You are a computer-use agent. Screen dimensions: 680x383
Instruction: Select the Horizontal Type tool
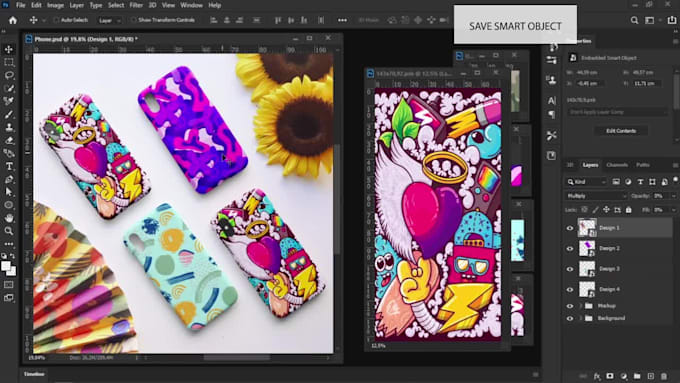(x=9, y=166)
